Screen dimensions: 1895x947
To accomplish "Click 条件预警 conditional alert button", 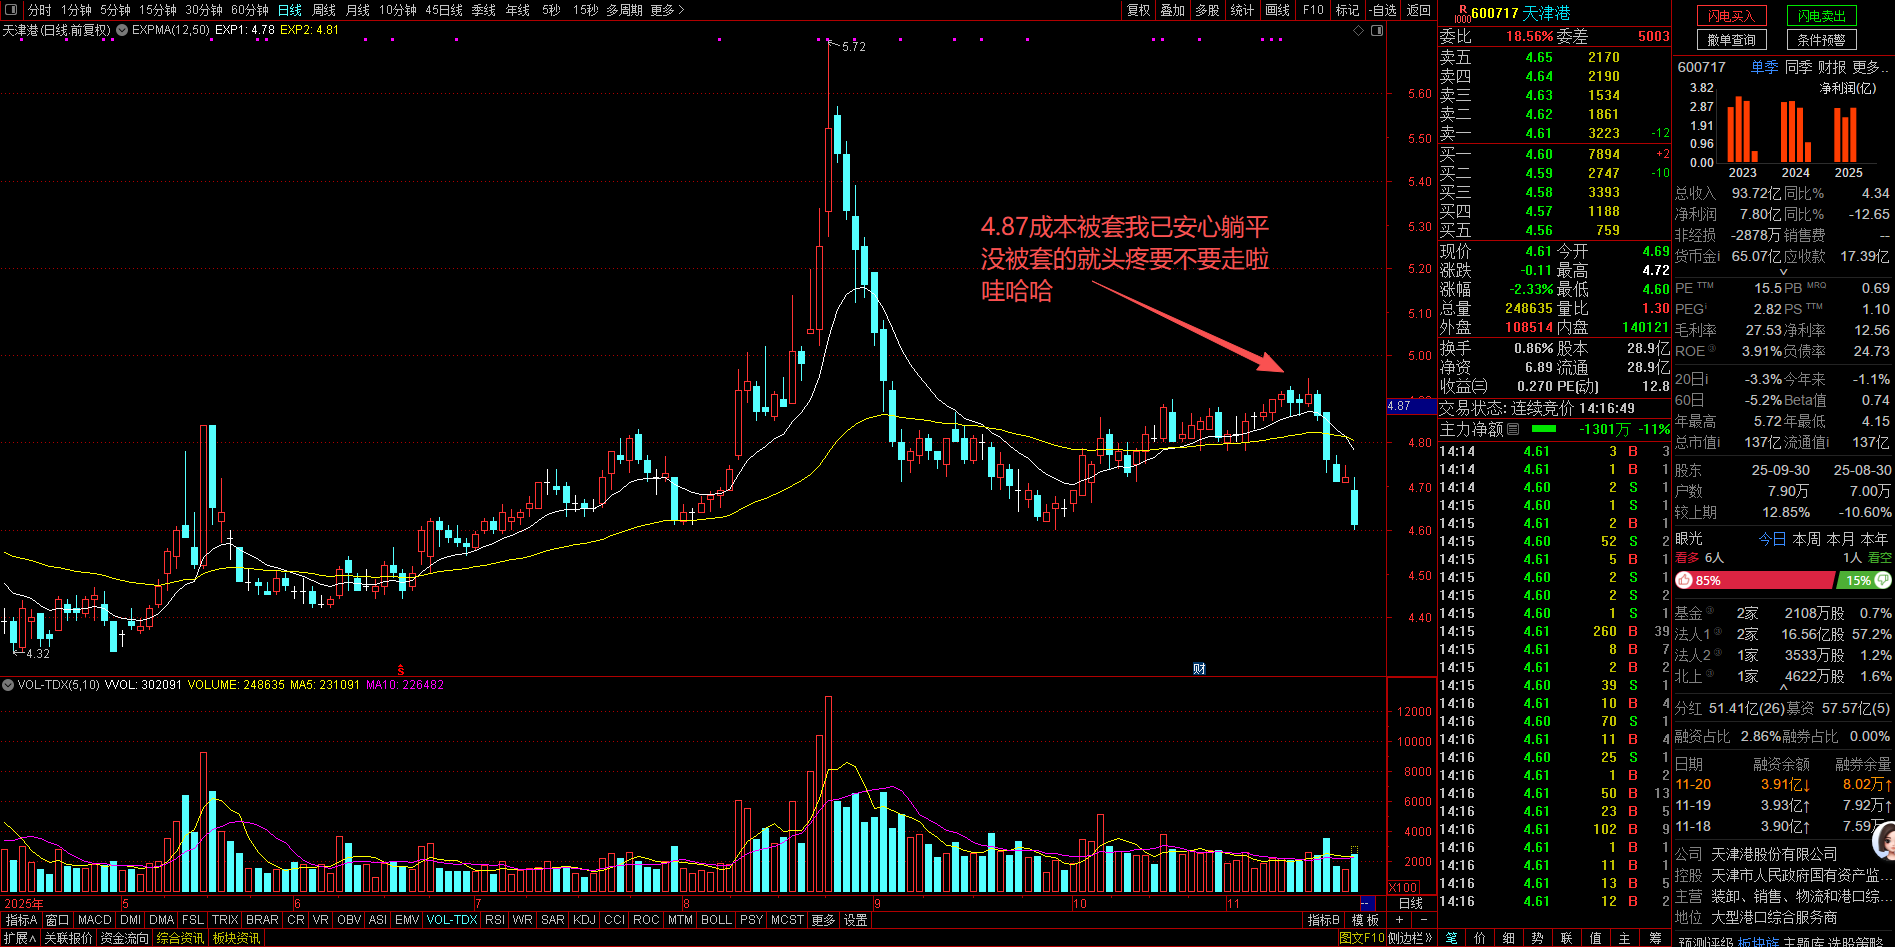I will 1821,40.
